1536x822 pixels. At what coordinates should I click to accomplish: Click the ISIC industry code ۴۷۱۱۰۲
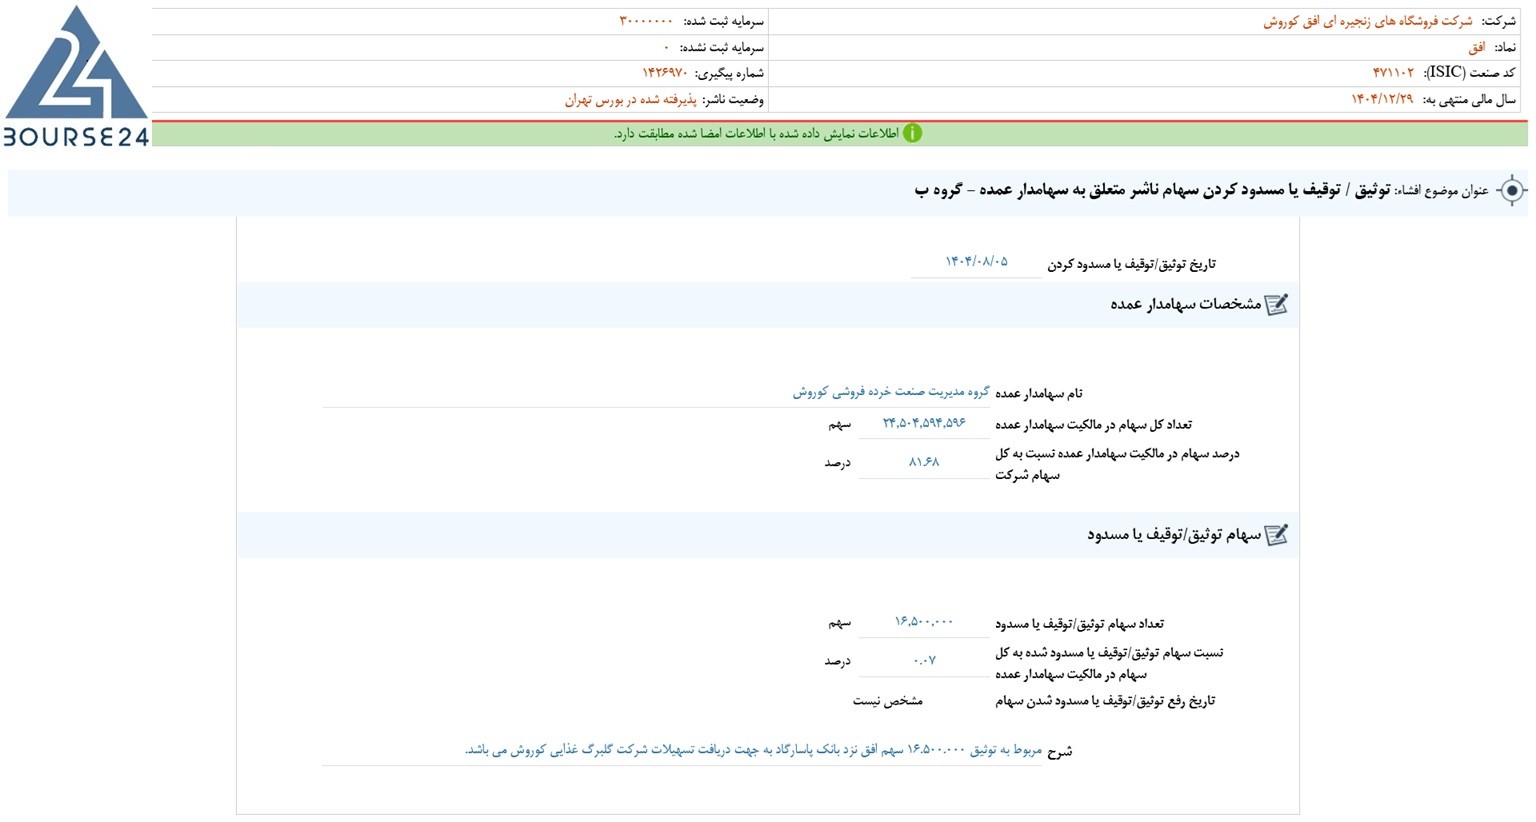click(1394, 73)
